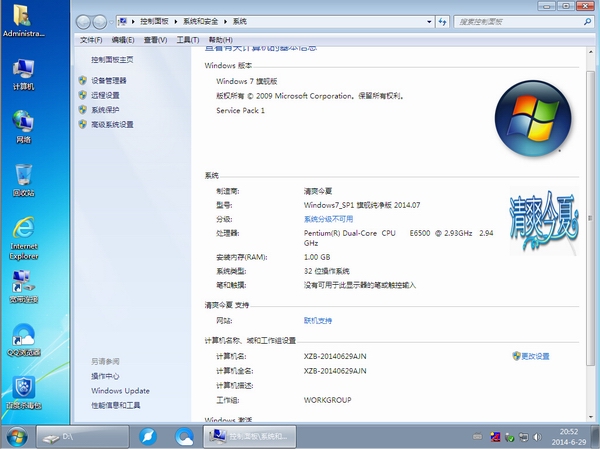This screenshot has height=449, width=600.
Task: Click the red-blue flag tray icon
Action: coord(496,437)
